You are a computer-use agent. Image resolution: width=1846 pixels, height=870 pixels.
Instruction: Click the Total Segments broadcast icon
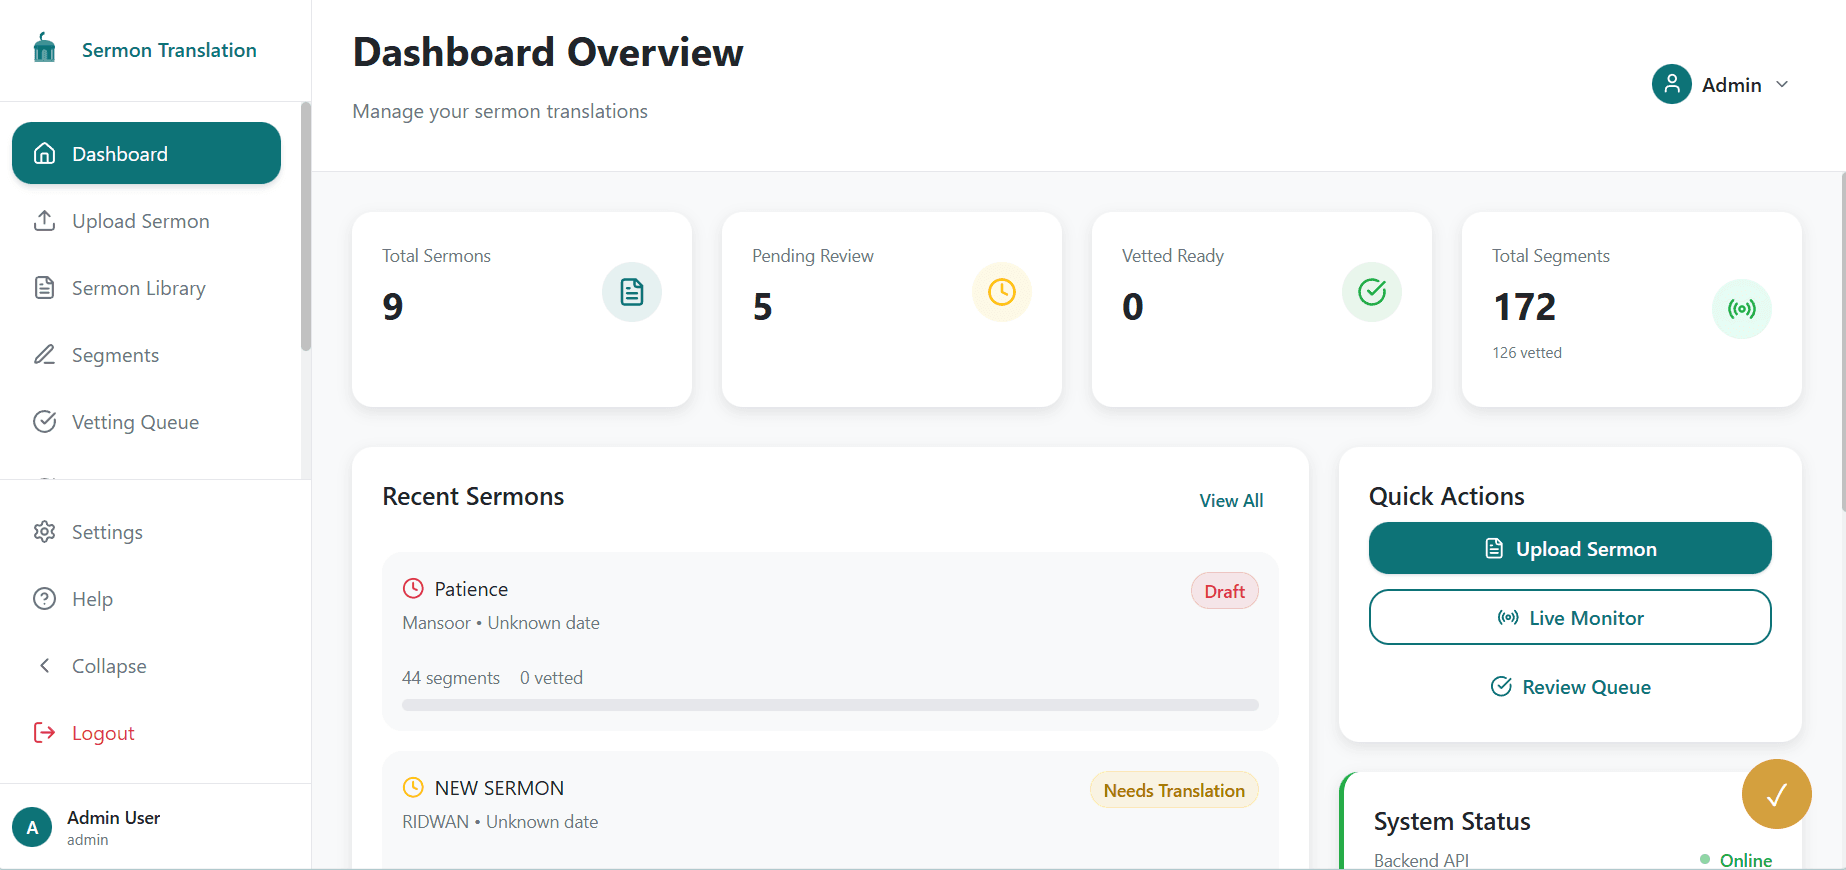(1741, 309)
